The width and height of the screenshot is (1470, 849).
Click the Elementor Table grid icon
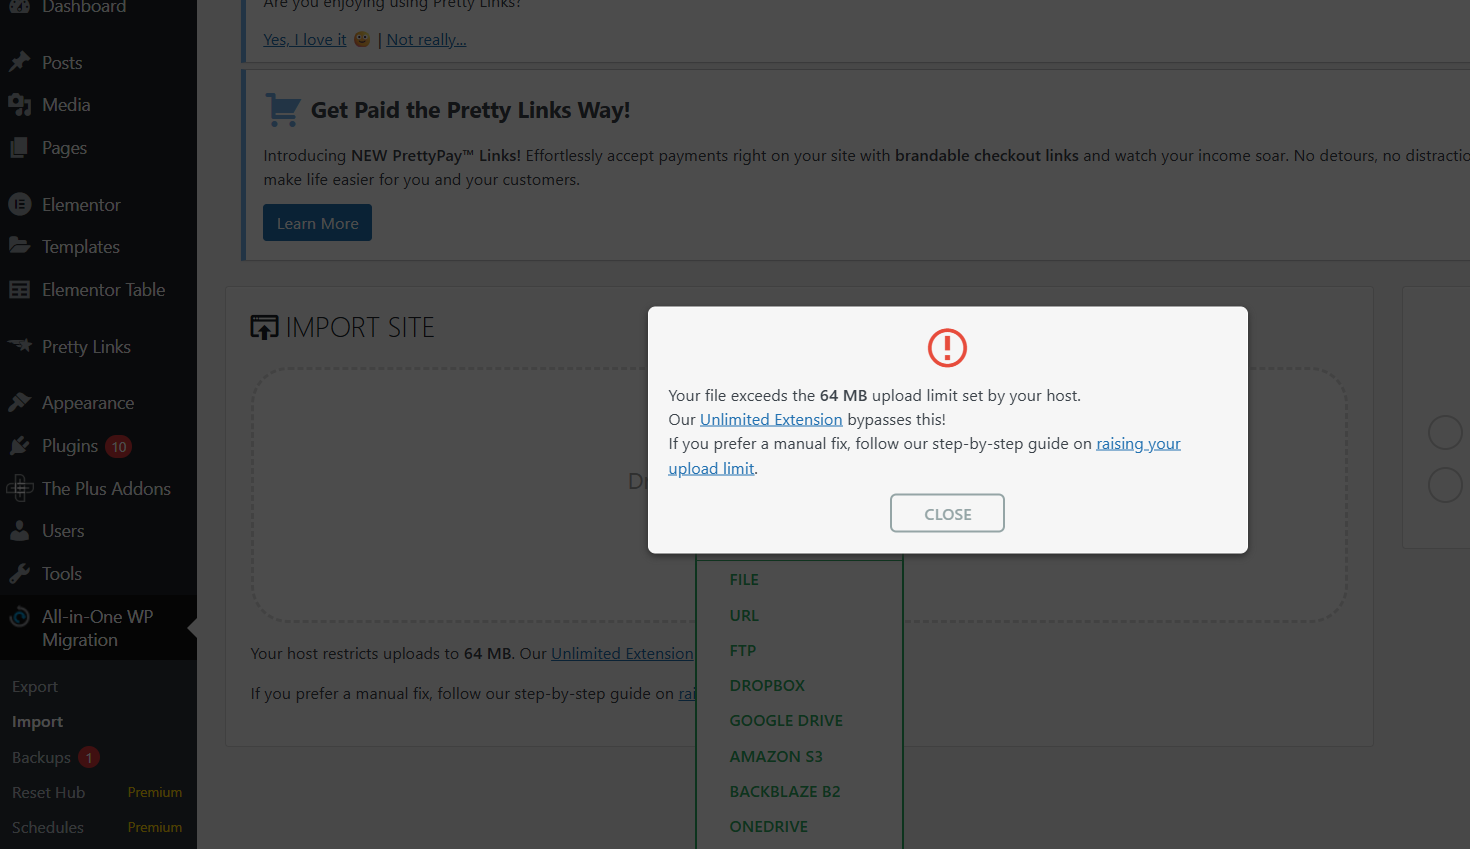coord(20,290)
